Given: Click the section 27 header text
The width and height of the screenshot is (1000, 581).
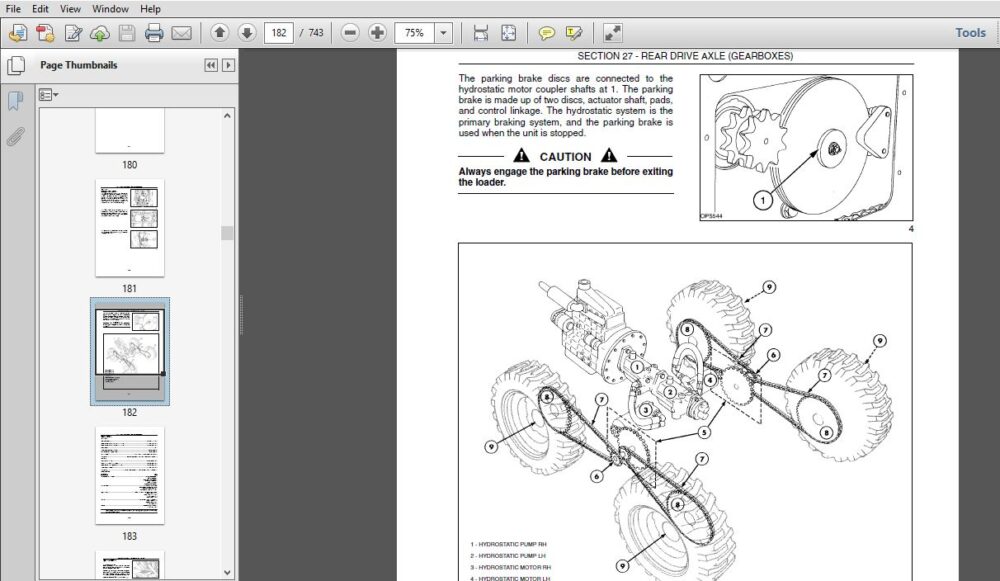Looking at the screenshot, I should coord(685,56).
